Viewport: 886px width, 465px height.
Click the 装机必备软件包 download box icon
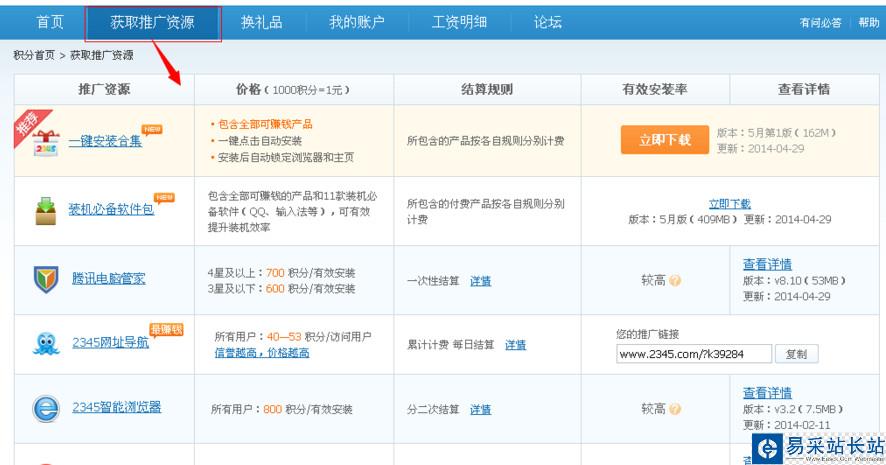pyautogui.click(x=46, y=211)
